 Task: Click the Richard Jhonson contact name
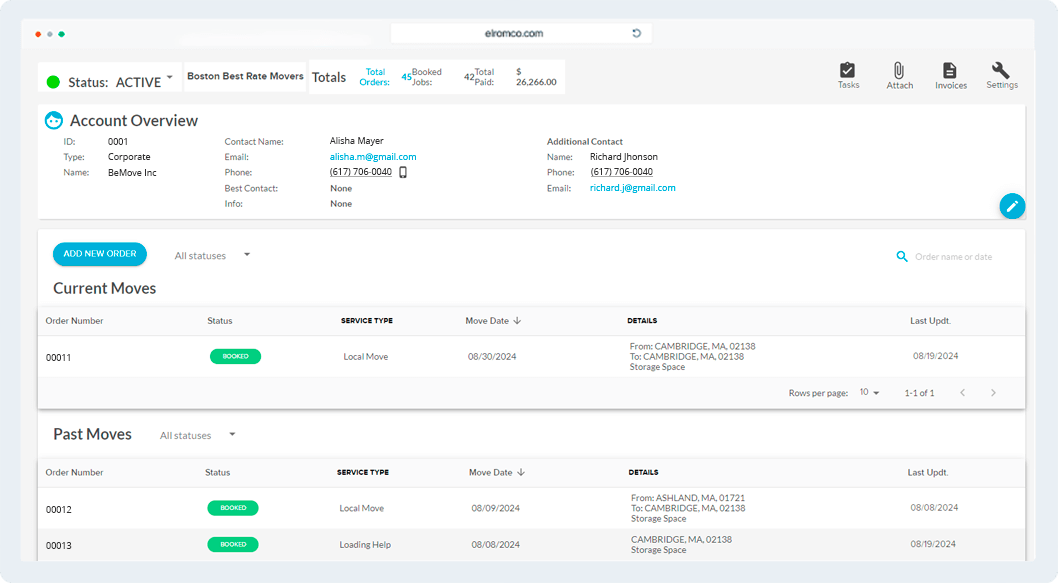(x=624, y=157)
